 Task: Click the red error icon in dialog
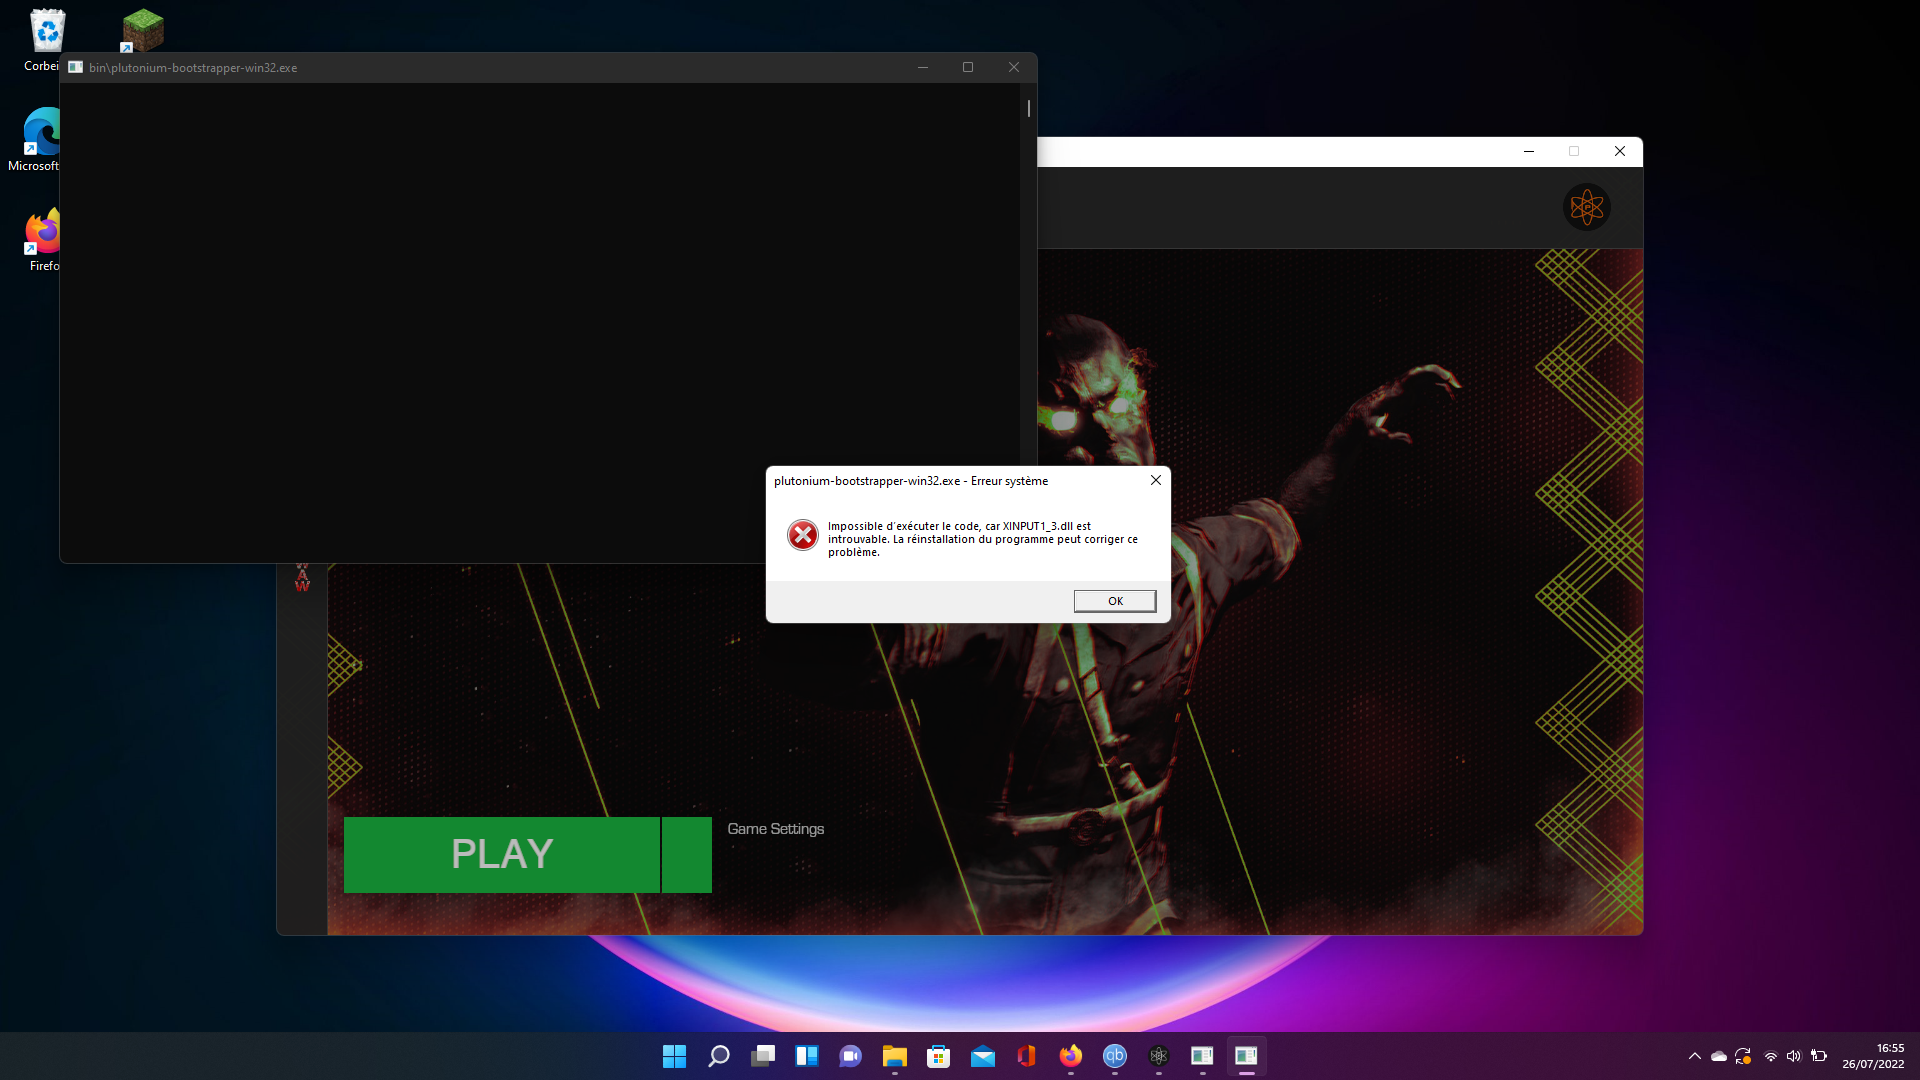(x=802, y=535)
